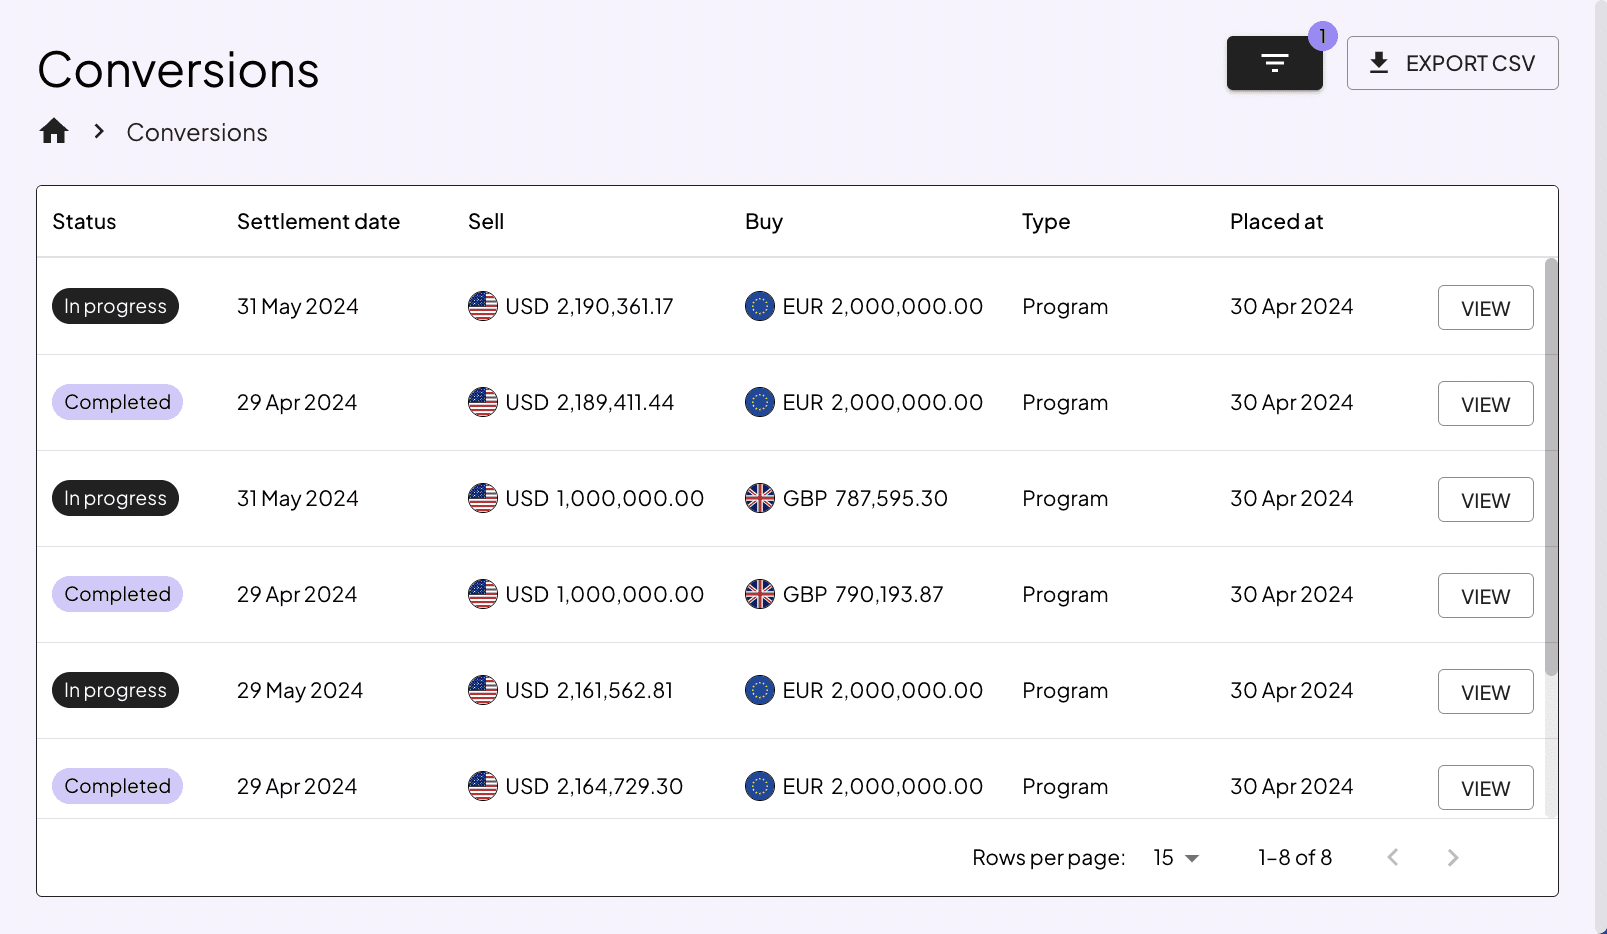Click US flag beside USD 2,161,562.81

coord(483,690)
